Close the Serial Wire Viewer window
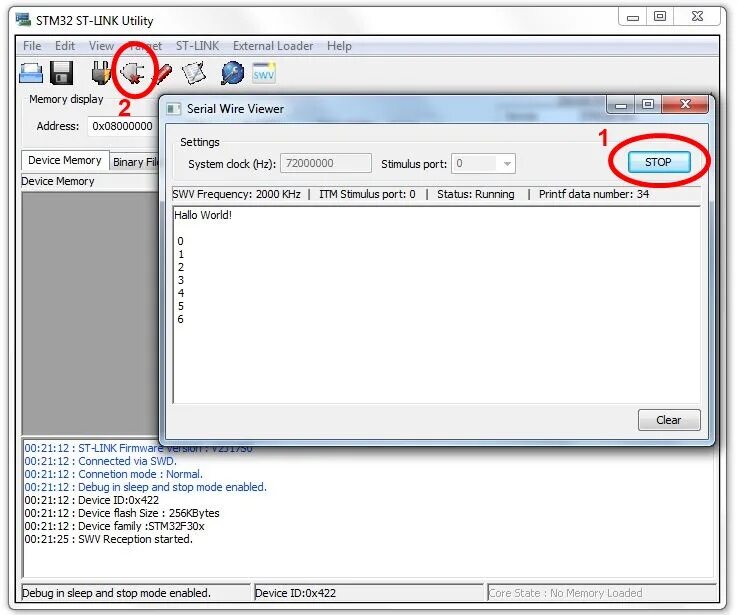 [x=685, y=104]
